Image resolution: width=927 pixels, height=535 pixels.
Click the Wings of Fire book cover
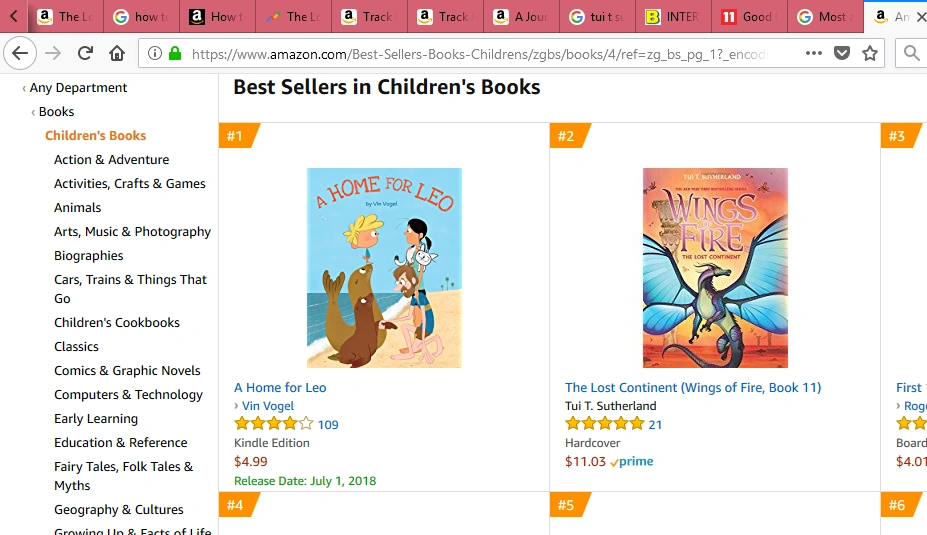pyautogui.click(x=715, y=268)
